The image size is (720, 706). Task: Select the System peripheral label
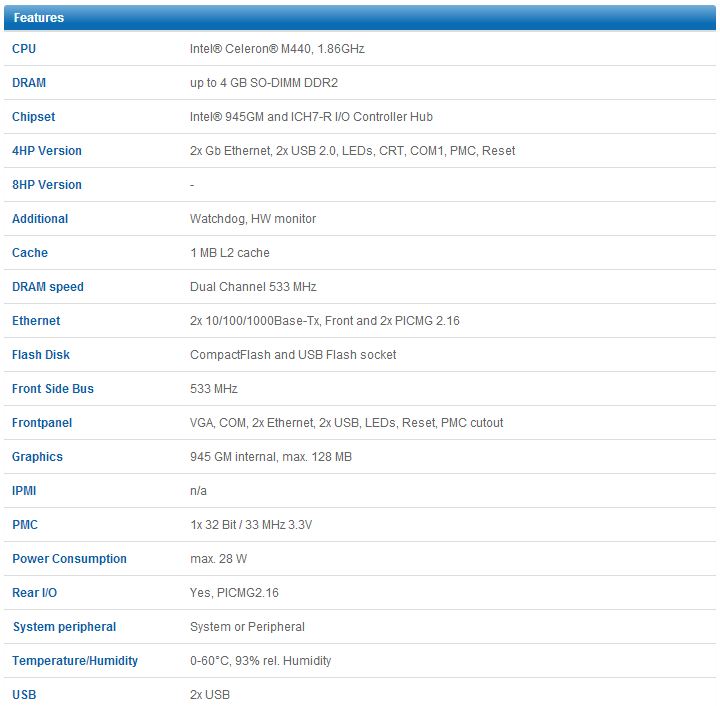click(x=64, y=626)
